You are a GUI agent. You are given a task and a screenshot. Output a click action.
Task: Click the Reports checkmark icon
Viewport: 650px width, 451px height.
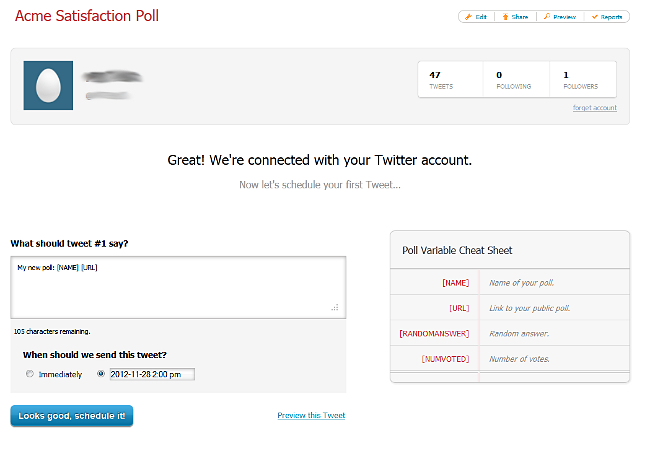(x=595, y=17)
